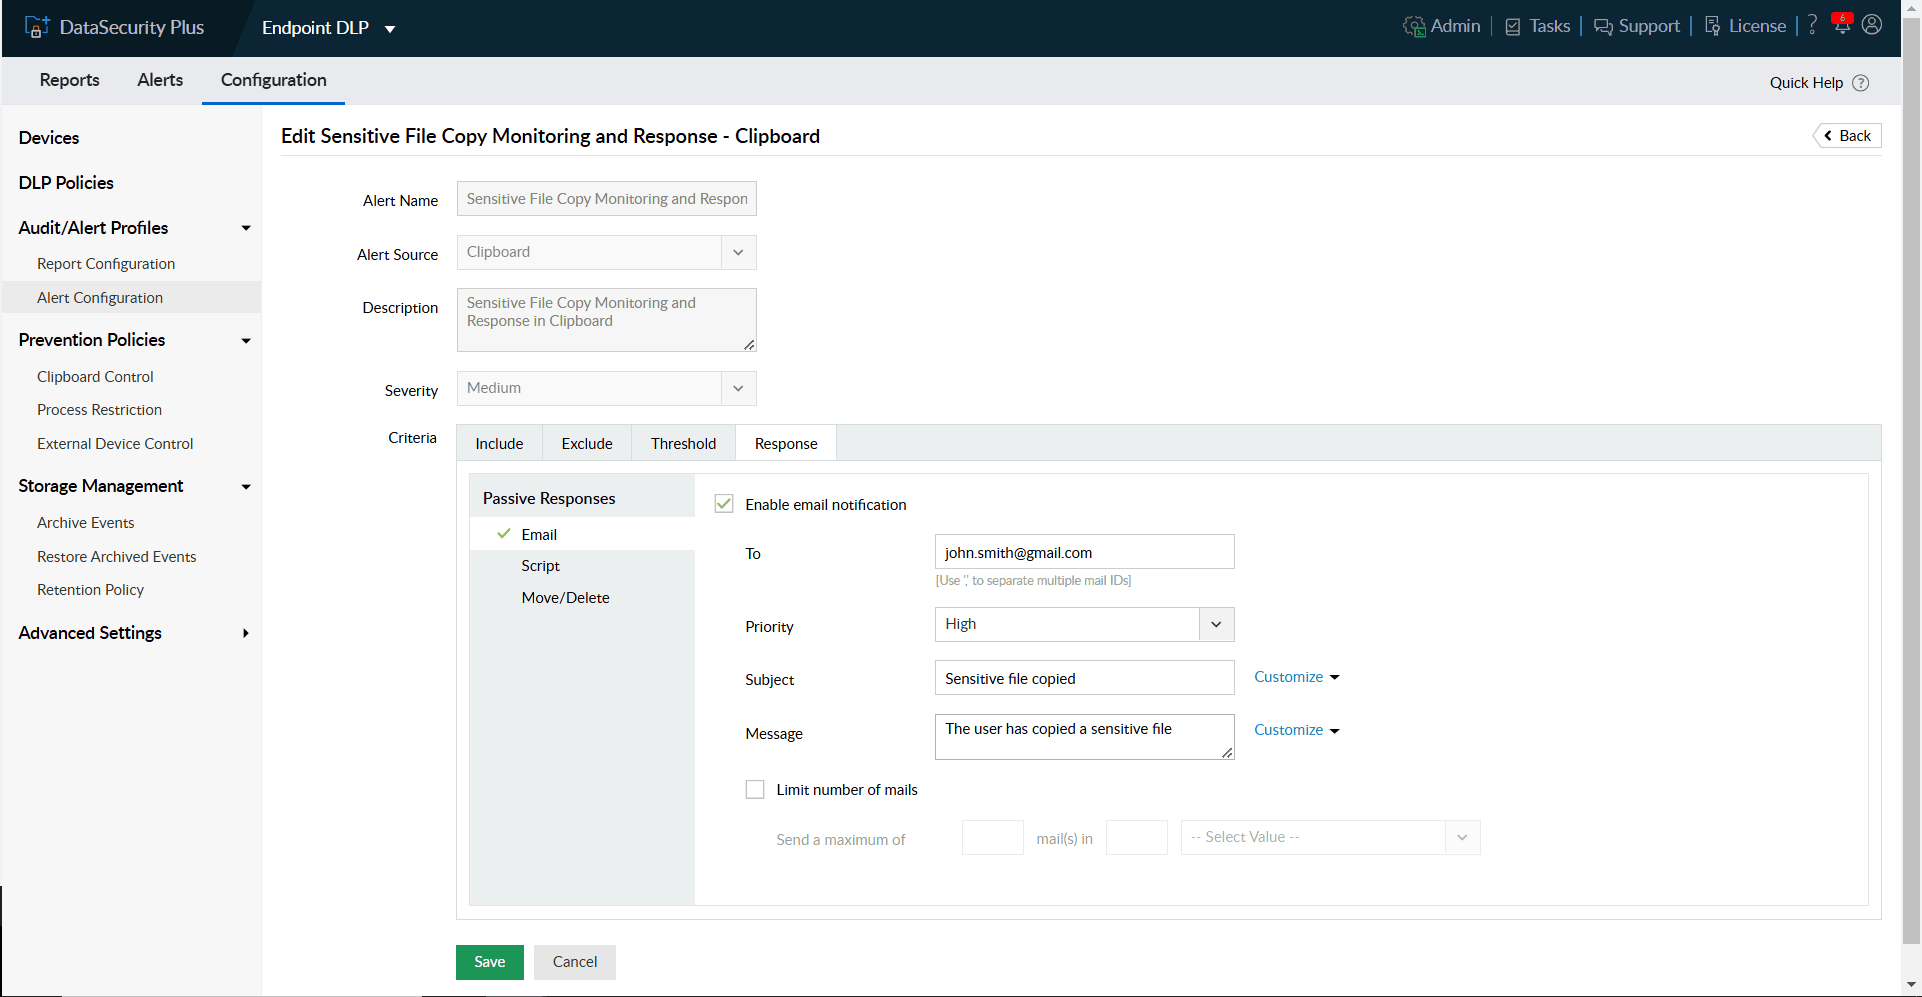
Task: Expand the Advanced Settings section
Action: pos(246,633)
